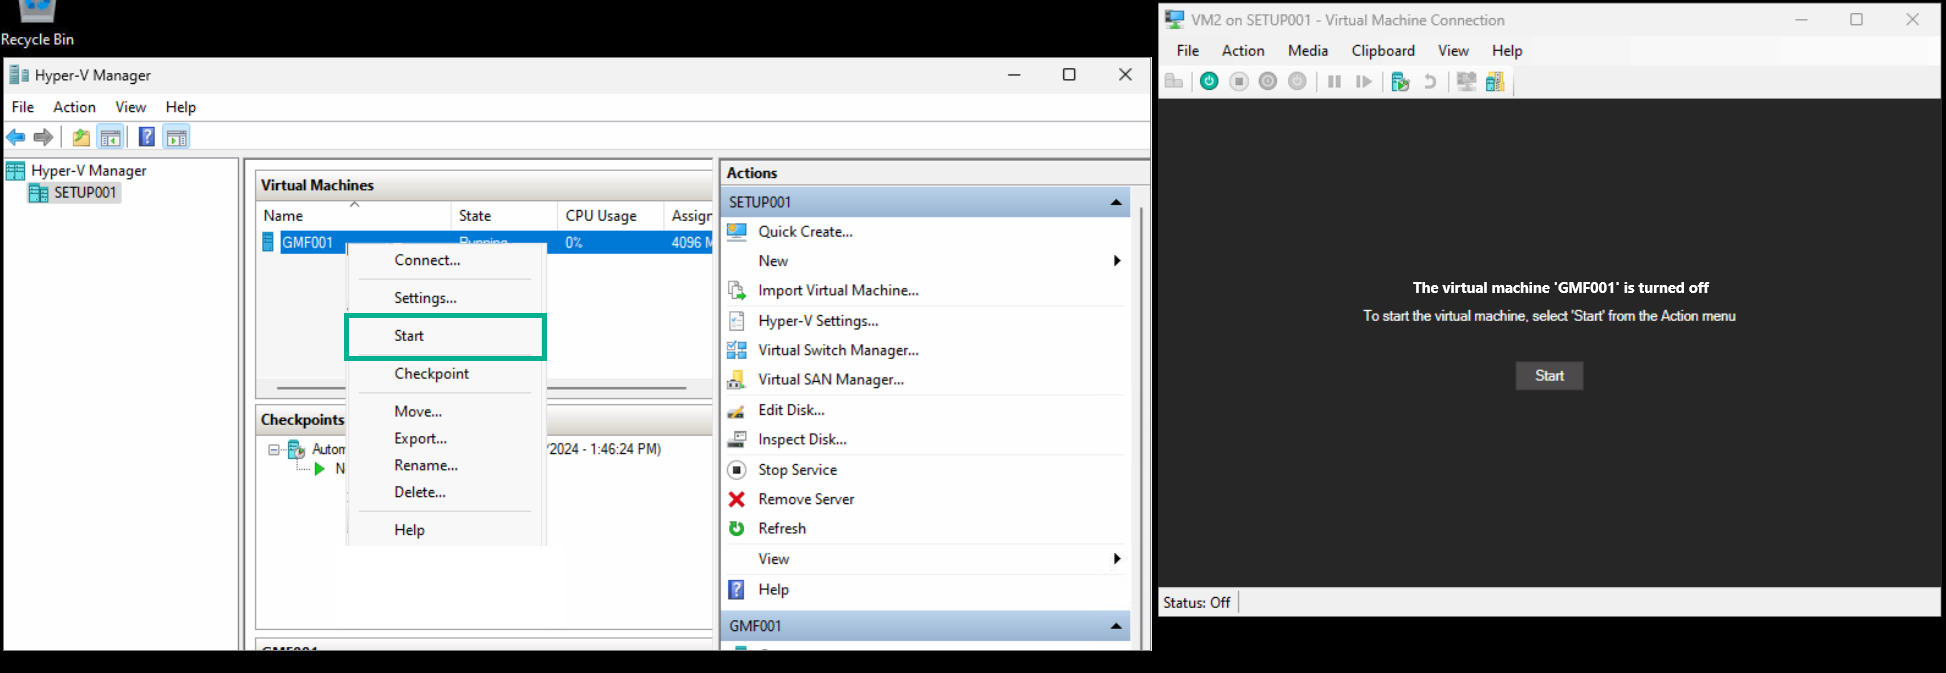The height and width of the screenshot is (673, 1946).
Task: Click the Checkpoint icon in VM Connection toolbar
Action: pos(1400,82)
